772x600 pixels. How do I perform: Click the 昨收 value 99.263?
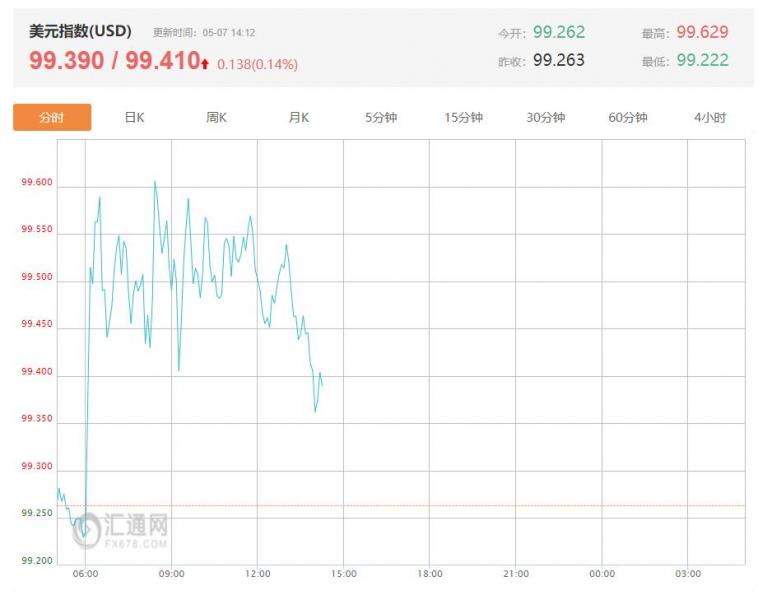(559, 60)
